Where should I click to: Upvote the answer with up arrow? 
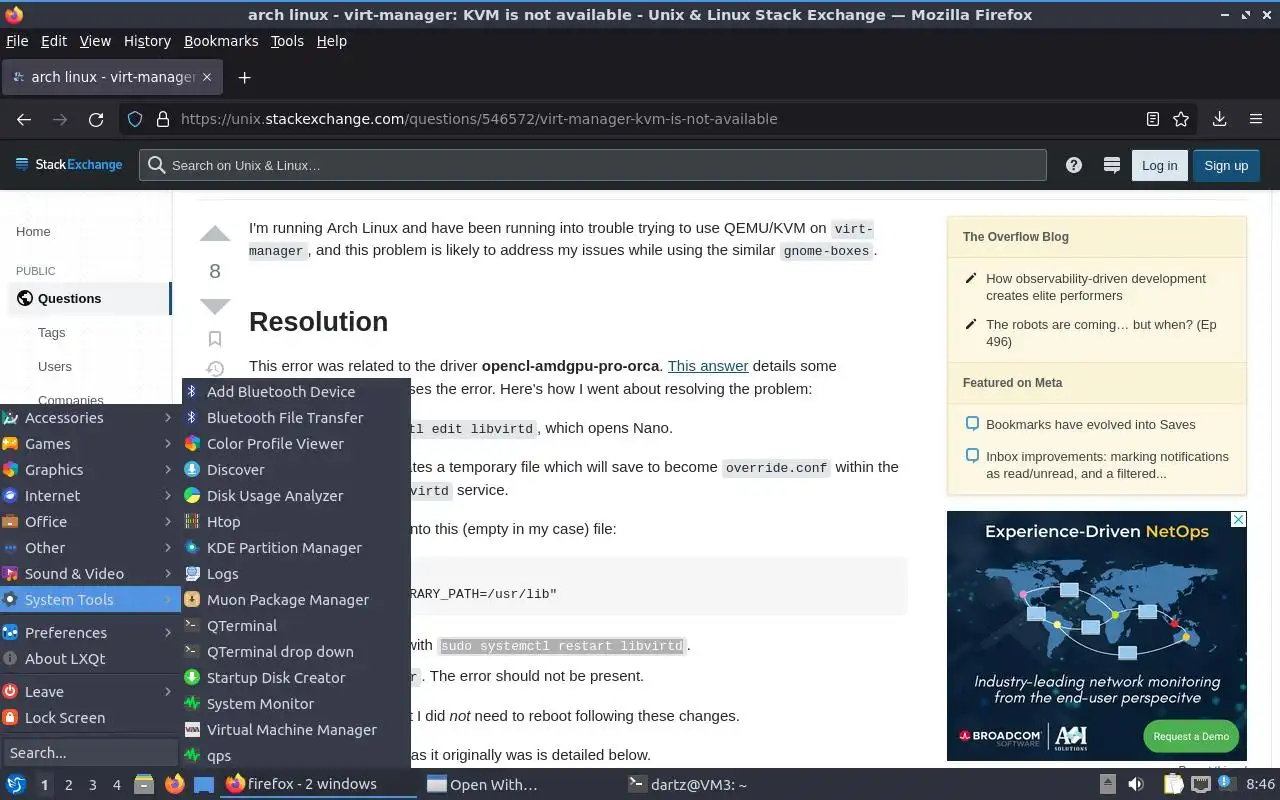coord(215,234)
